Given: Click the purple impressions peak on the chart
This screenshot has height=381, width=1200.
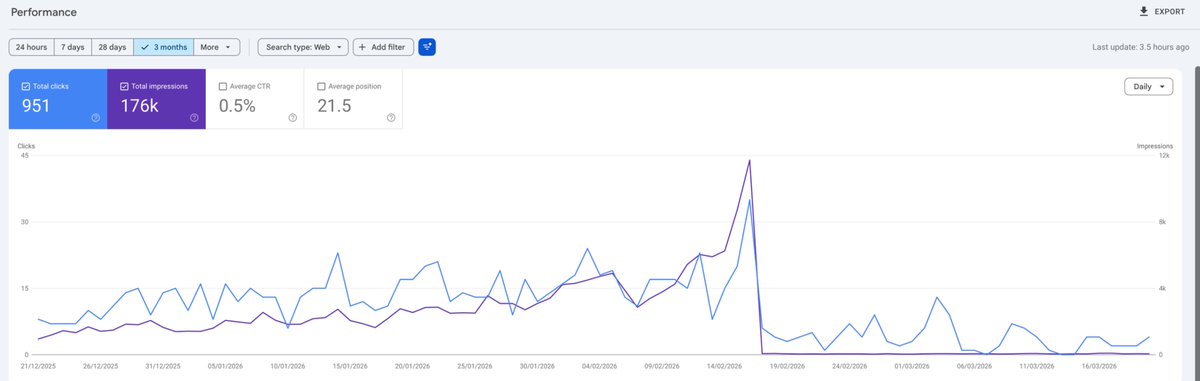Looking at the screenshot, I should click(749, 160).
